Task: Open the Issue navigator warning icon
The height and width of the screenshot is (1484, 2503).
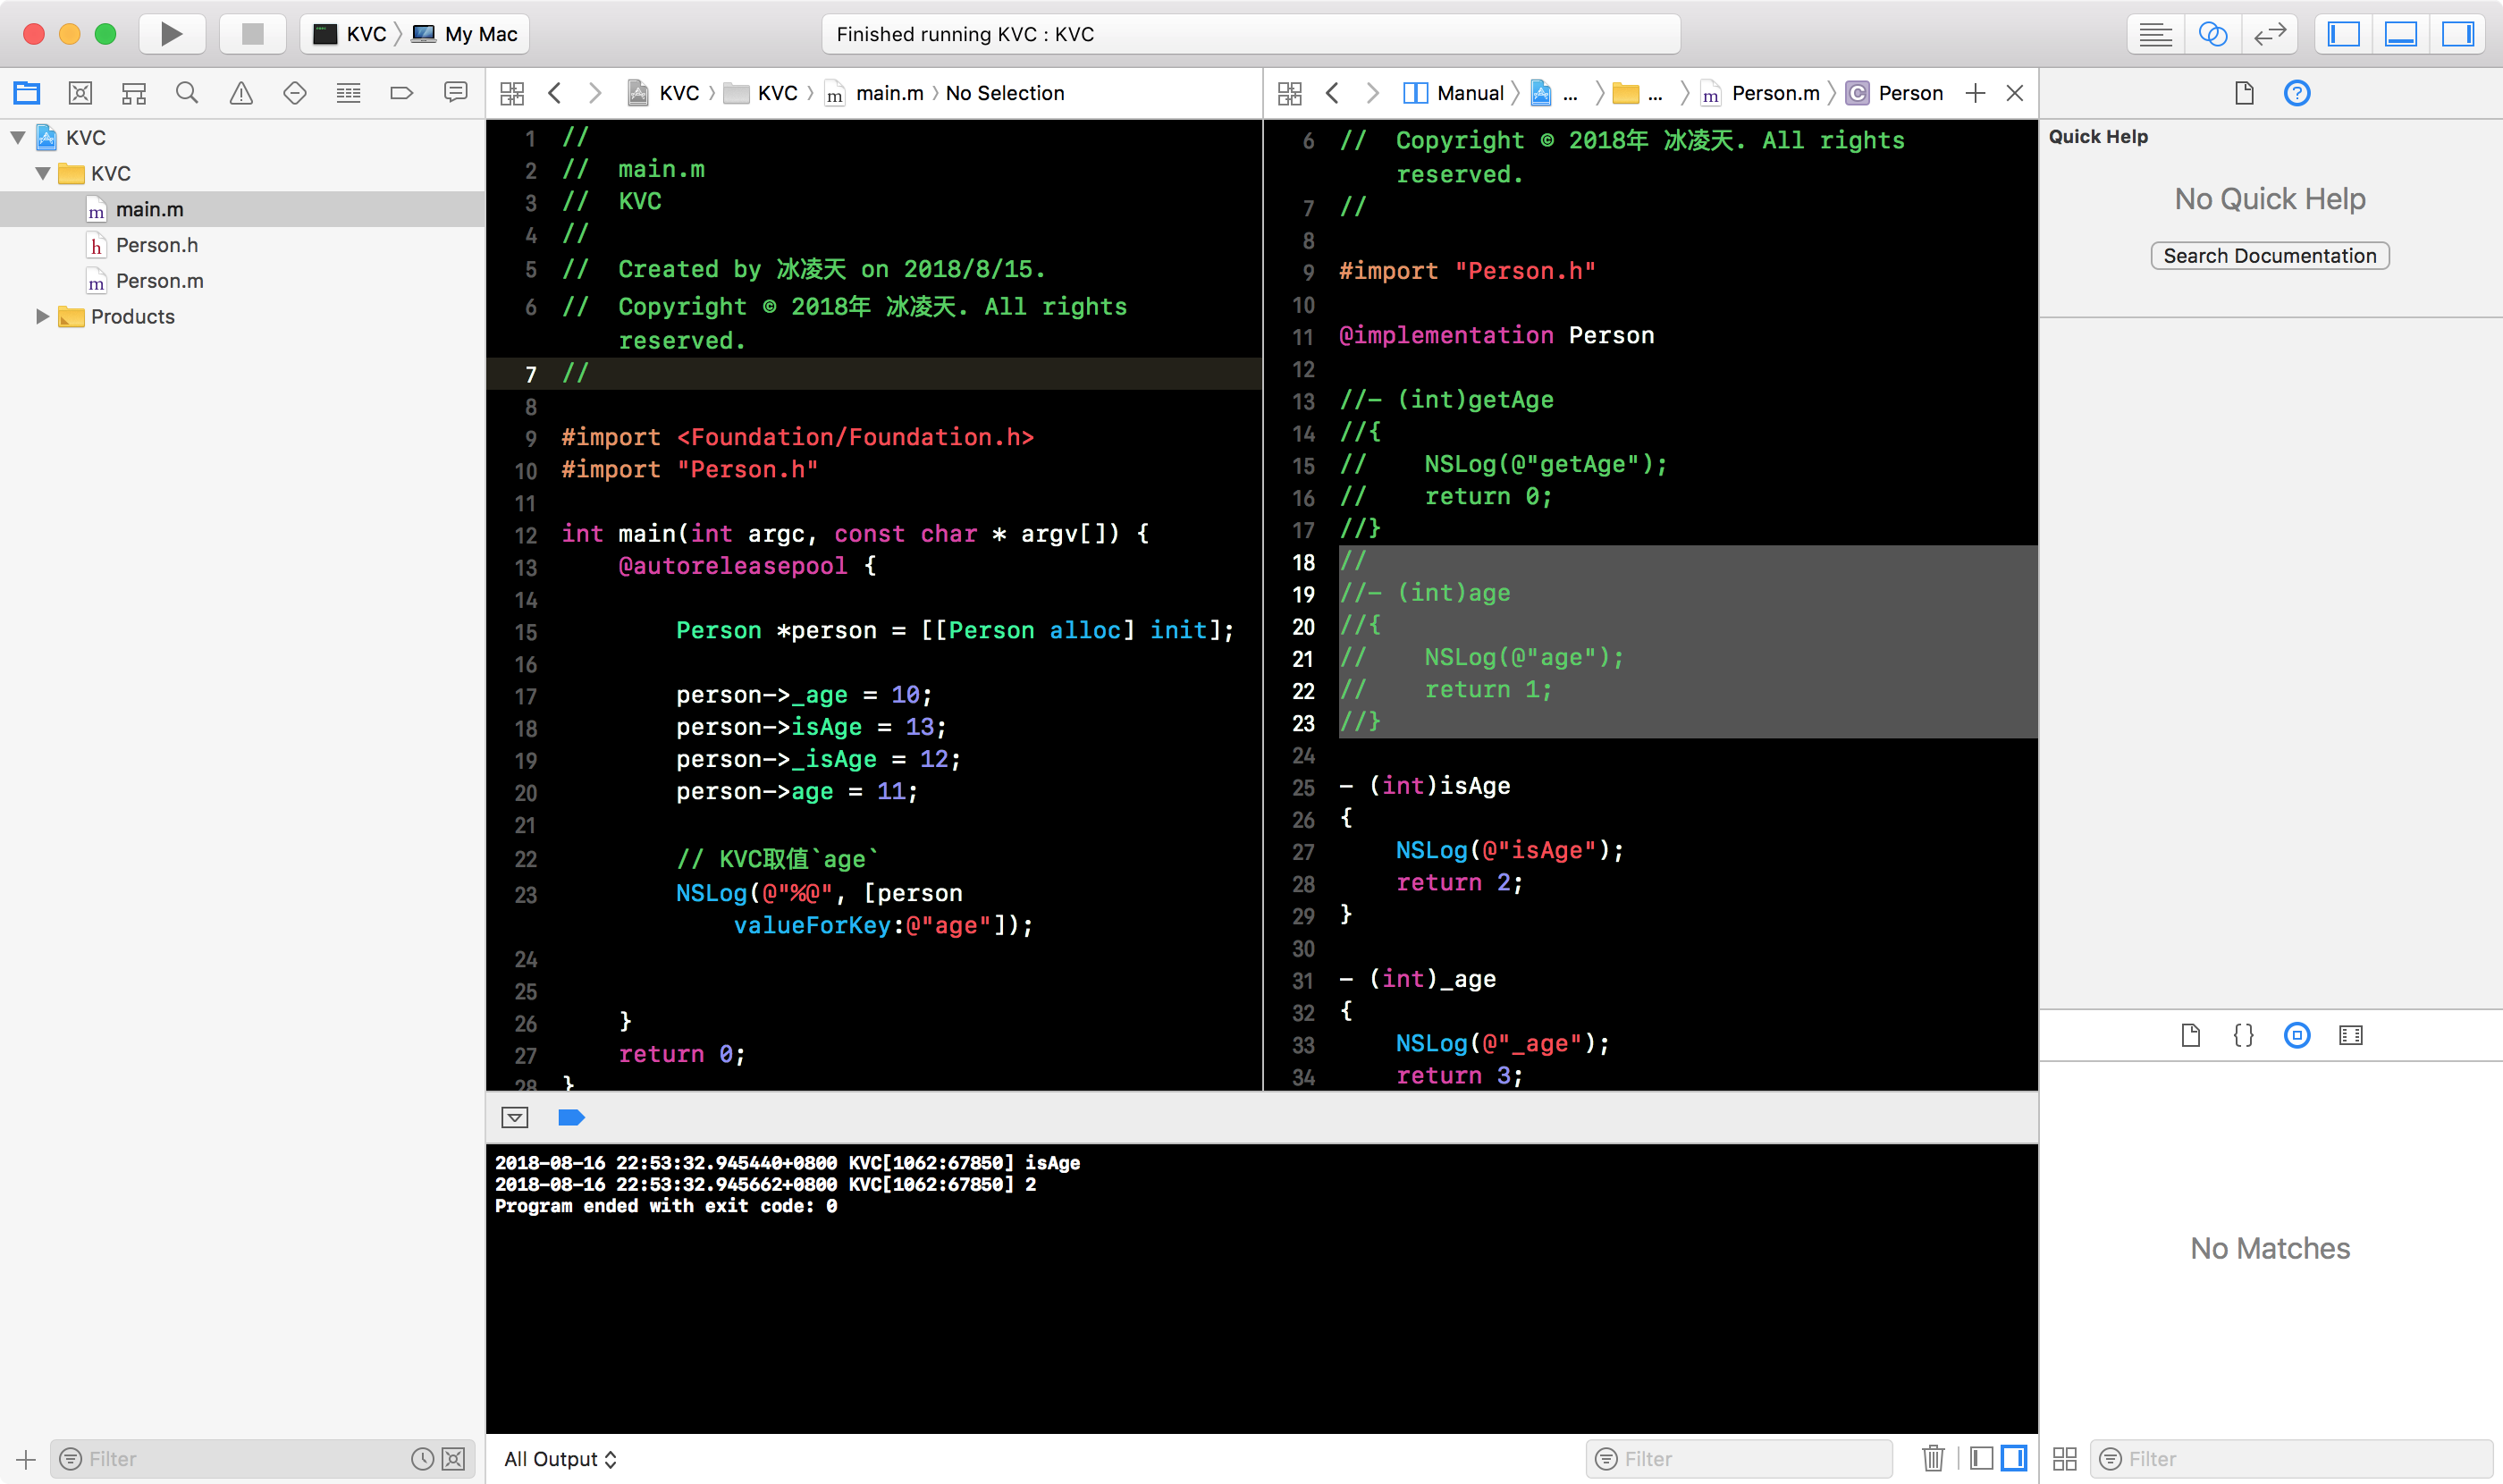Action: click(x=241, y=93)
